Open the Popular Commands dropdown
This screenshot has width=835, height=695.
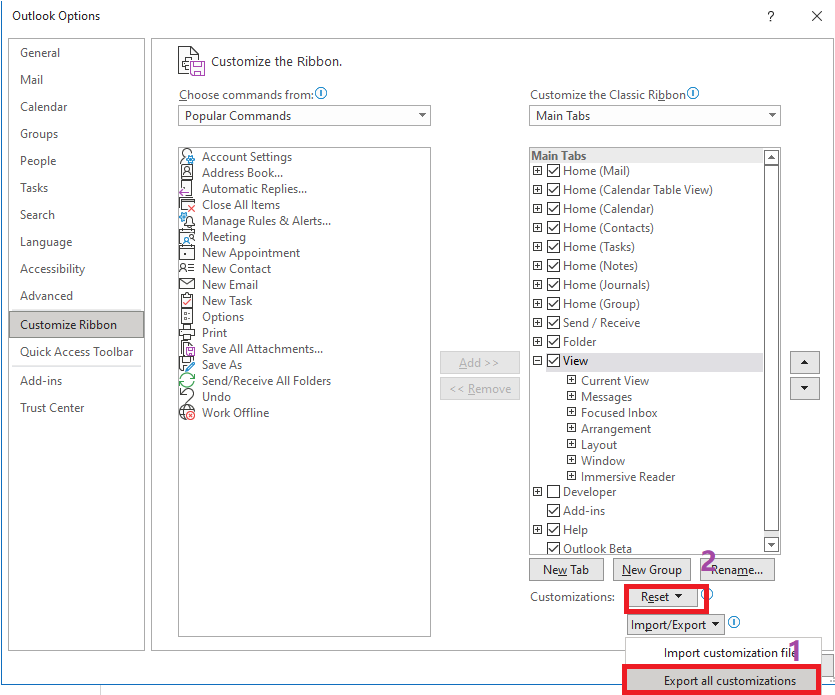click(304, 116)
